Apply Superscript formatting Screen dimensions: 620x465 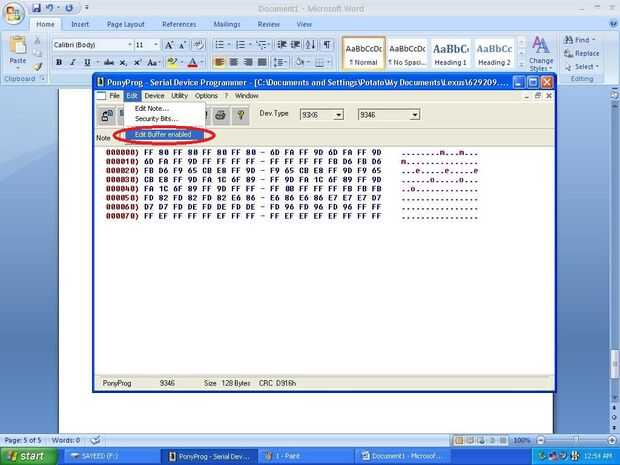coord(137,62)
